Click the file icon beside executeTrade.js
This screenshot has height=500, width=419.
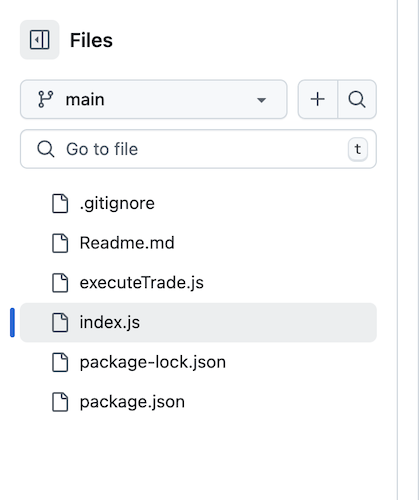pos(60,283)
